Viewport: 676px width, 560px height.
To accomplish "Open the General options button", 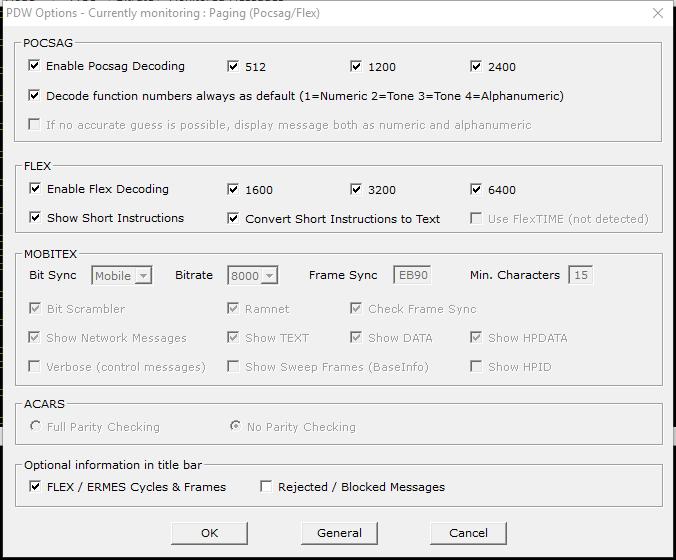I will click(x=339, y=533).
